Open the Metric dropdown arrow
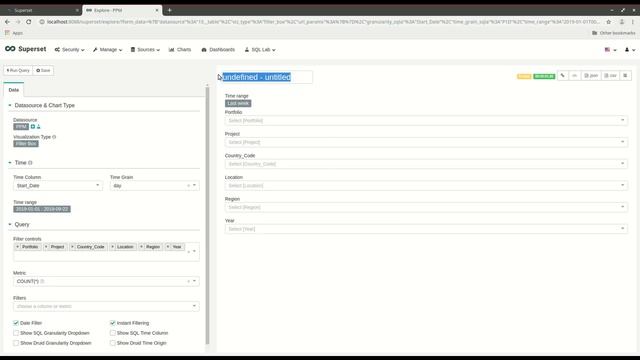 (x=194, y=281)
